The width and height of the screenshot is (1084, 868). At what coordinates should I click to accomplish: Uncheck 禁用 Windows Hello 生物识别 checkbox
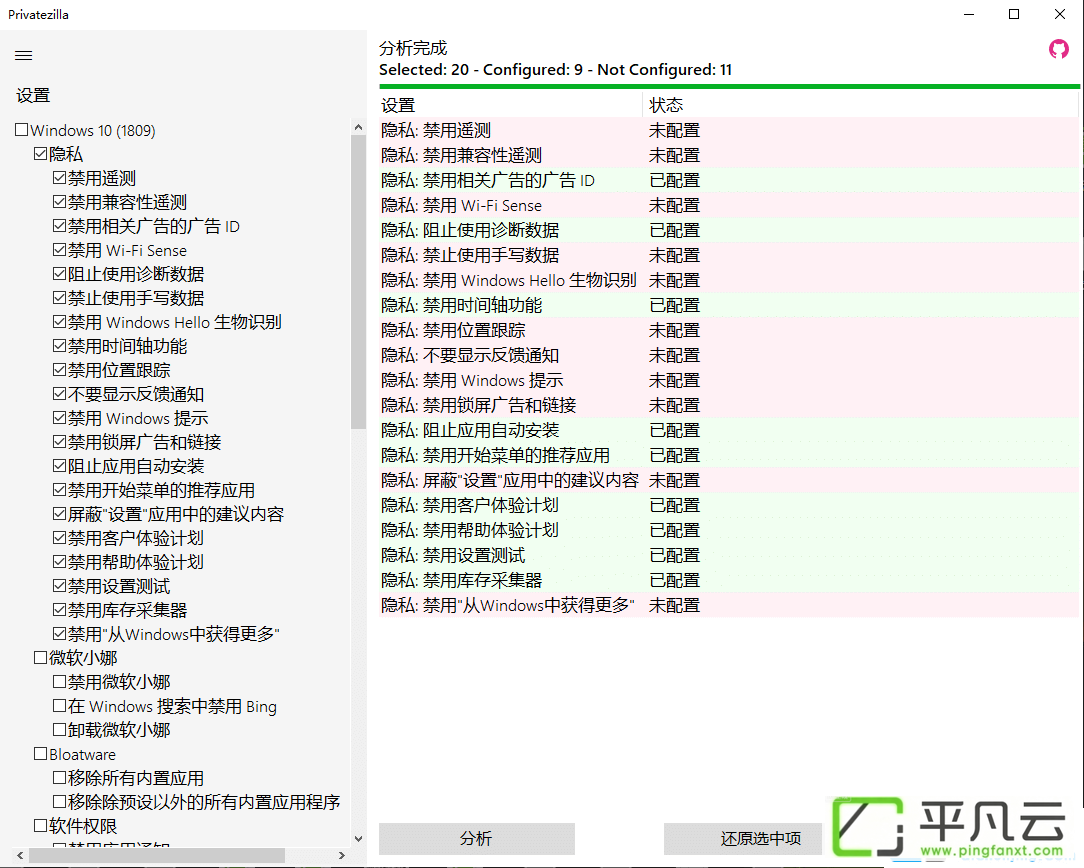pos(59,322)
